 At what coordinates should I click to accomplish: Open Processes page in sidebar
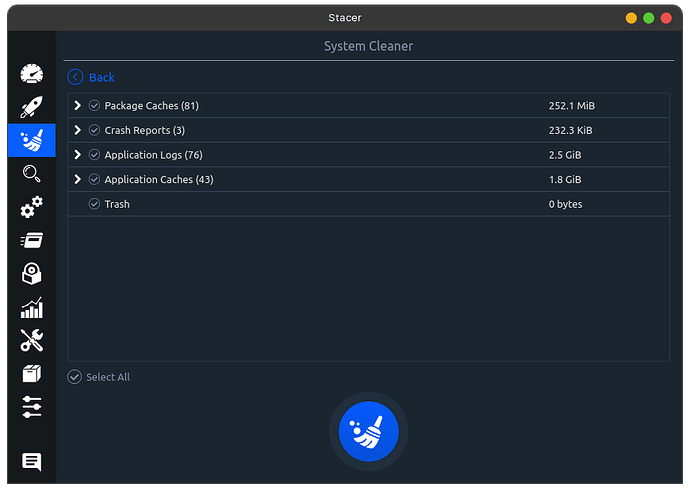coord(32,240)
